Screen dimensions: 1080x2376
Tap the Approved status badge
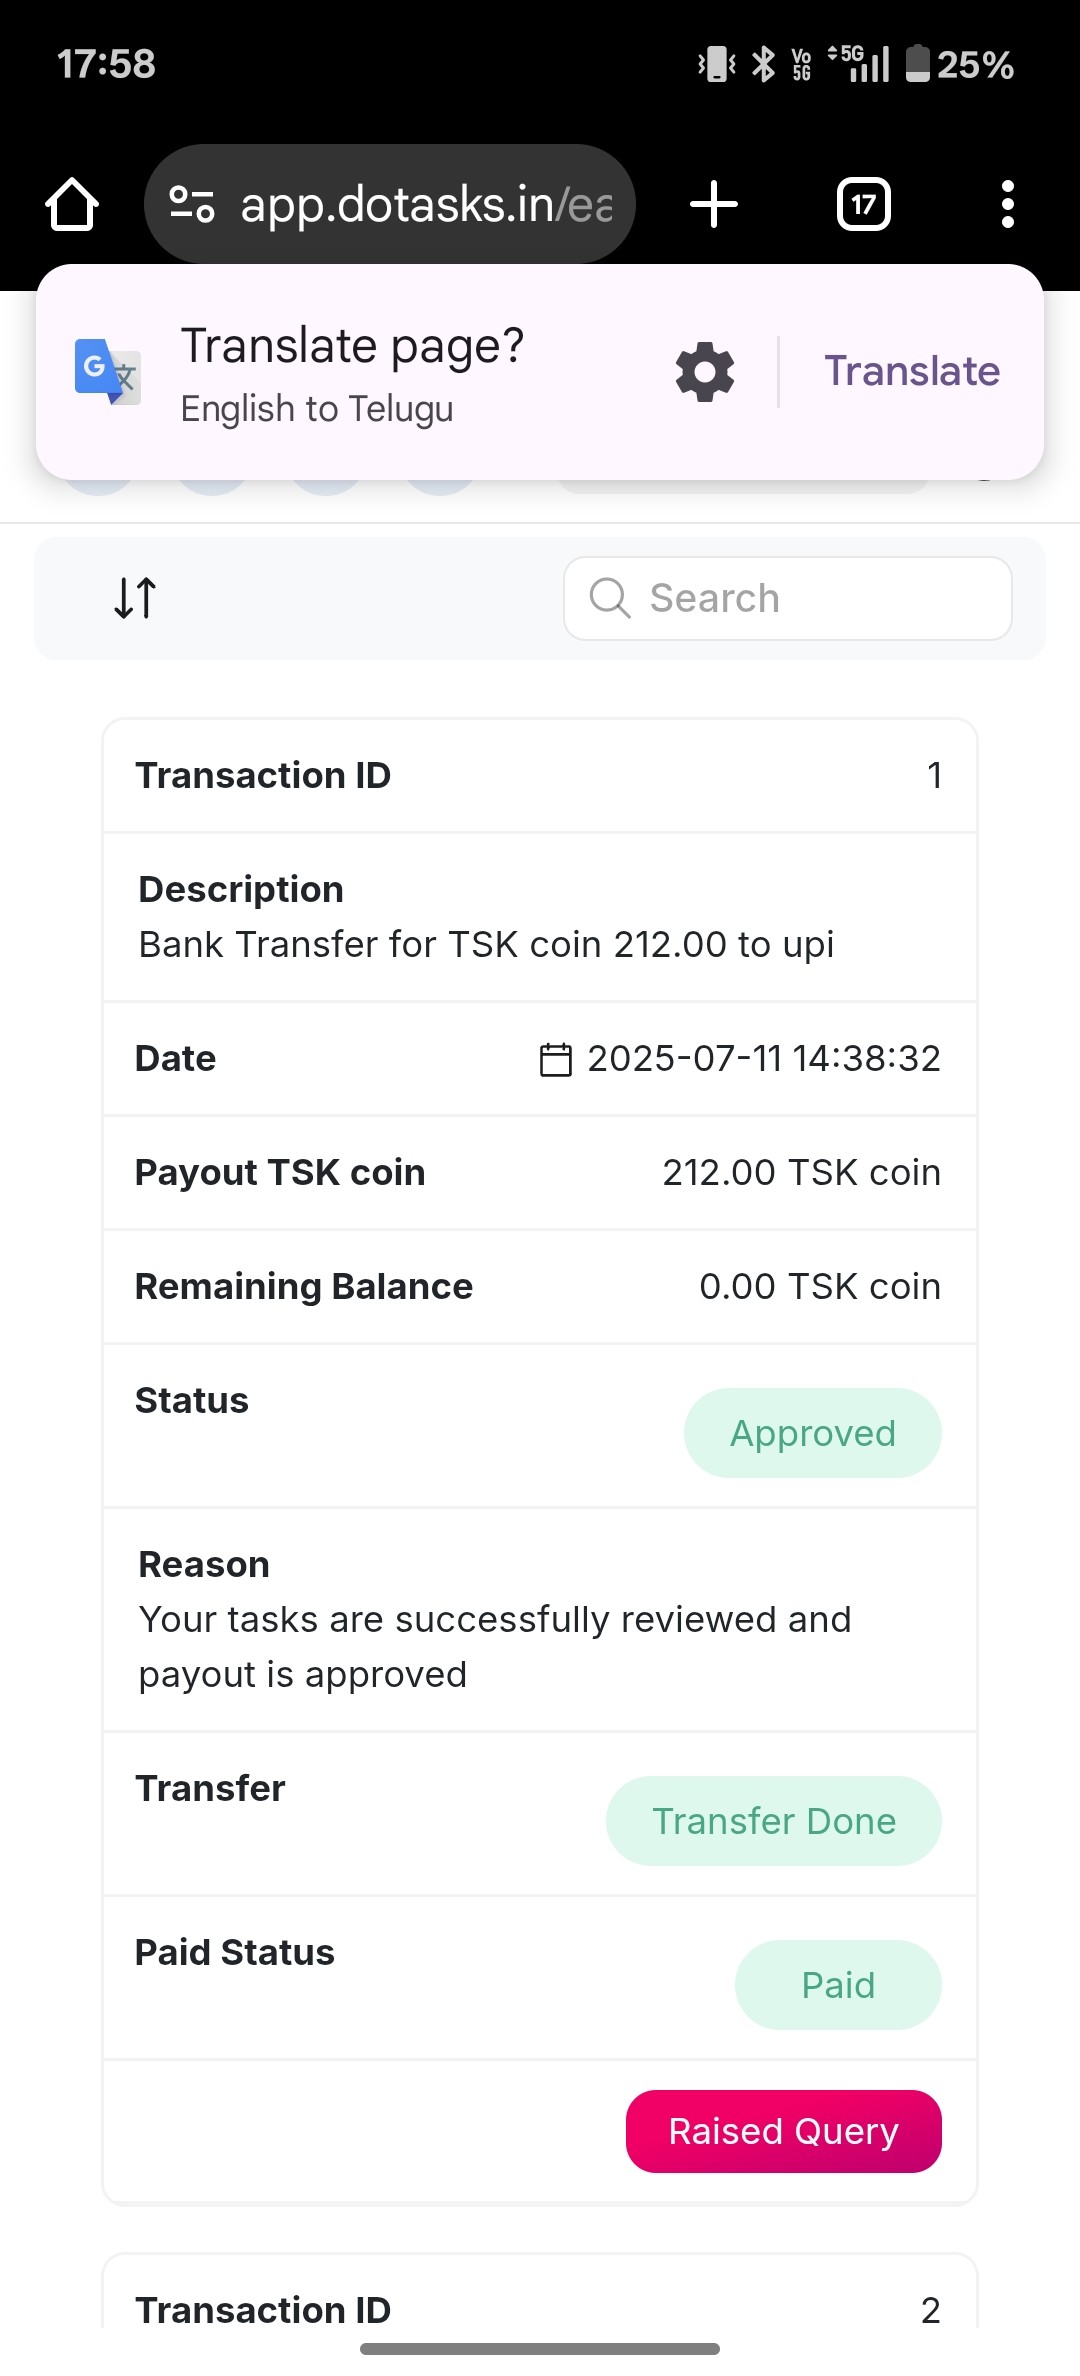point(812,1433)
